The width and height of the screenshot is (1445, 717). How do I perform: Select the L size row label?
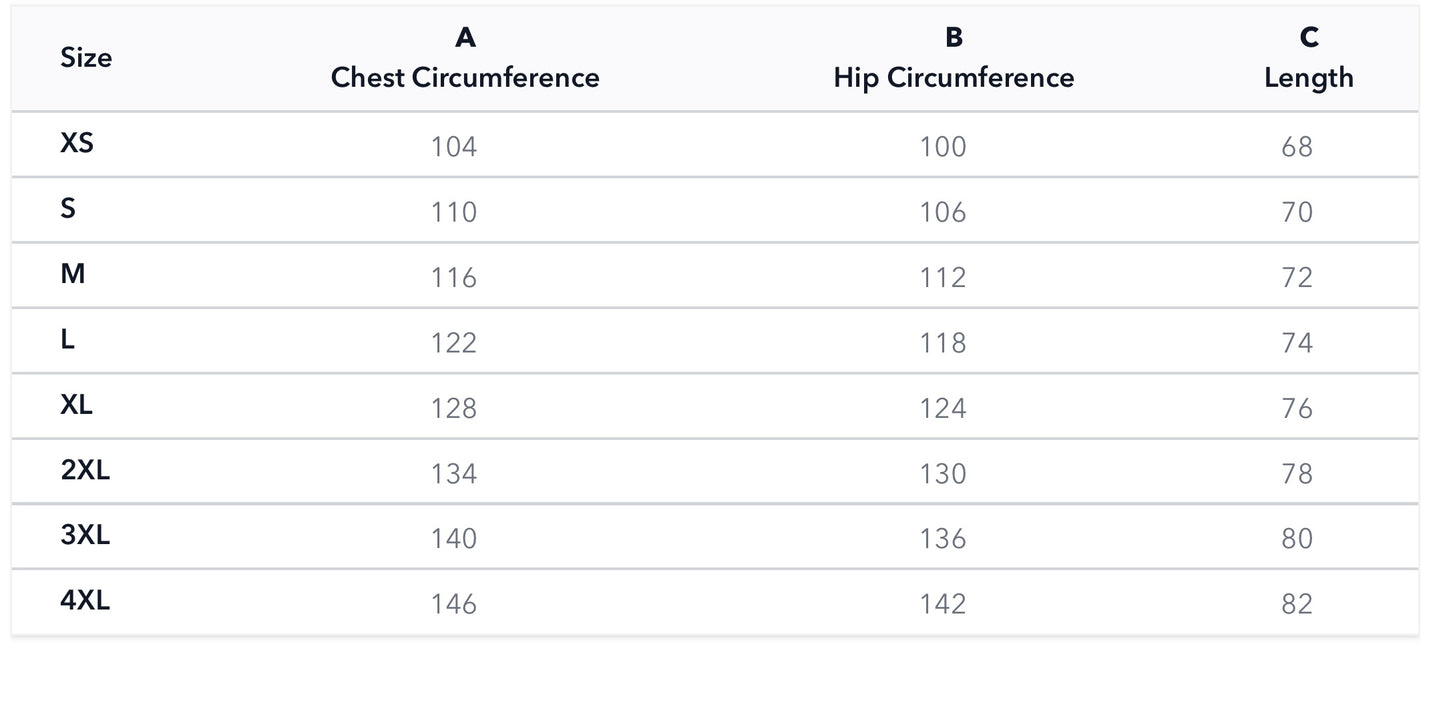point(67,340)
